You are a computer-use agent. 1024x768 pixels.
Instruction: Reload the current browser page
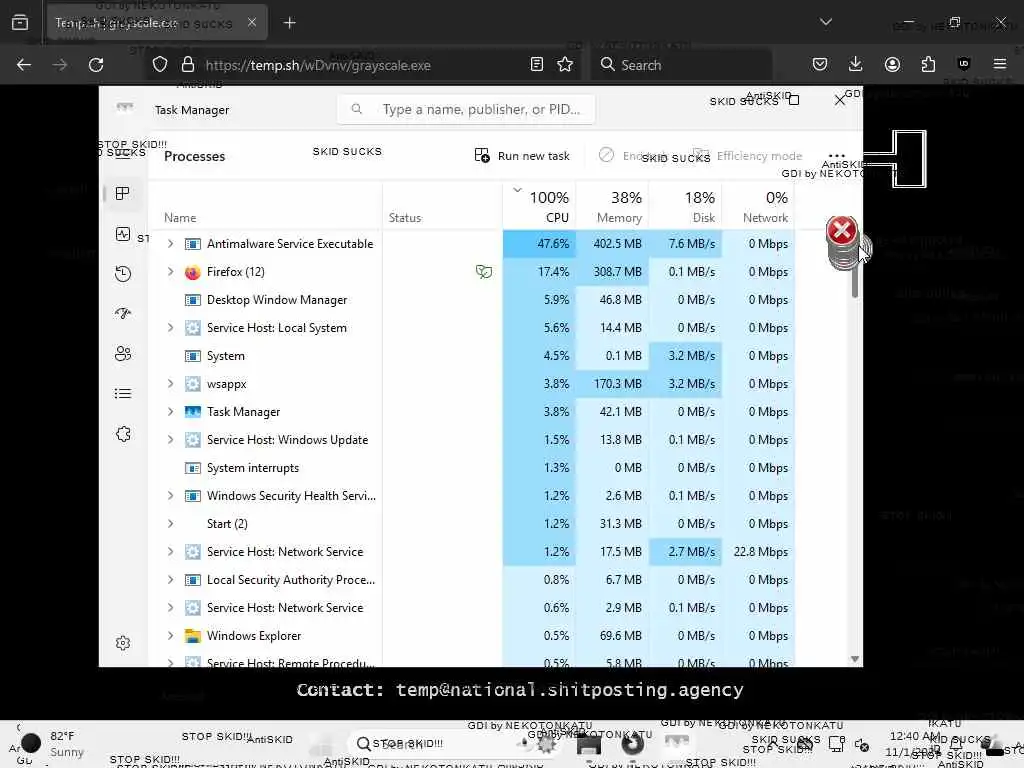[96, 65]
